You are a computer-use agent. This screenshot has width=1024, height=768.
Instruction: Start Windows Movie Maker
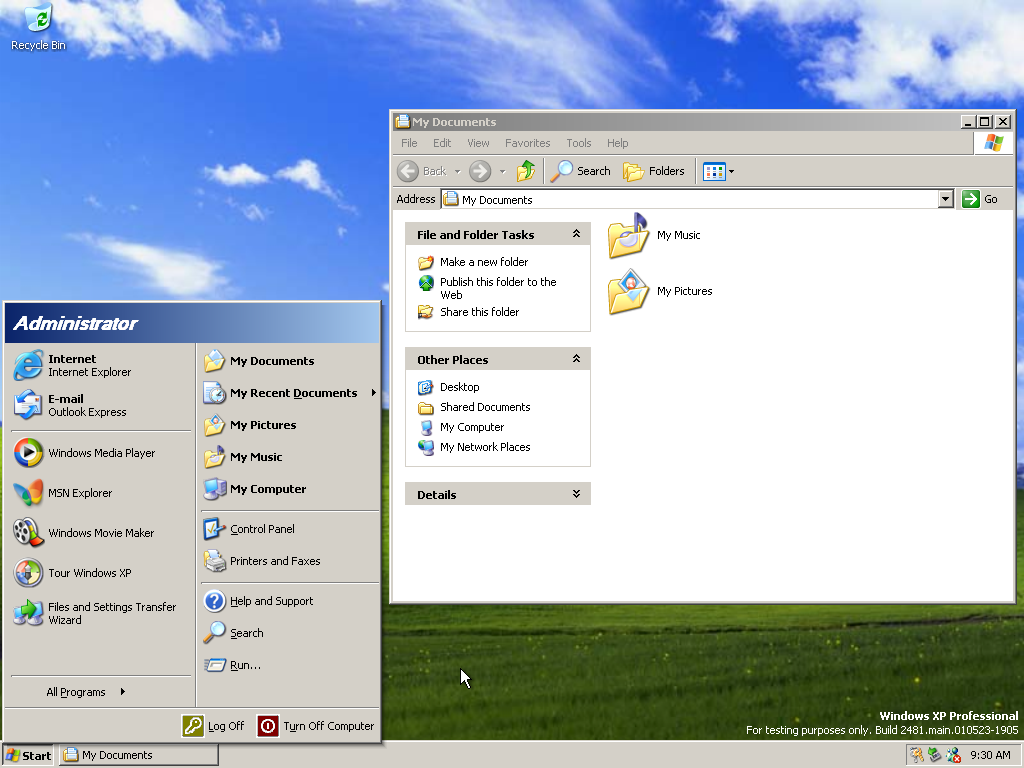pos(100,533)
